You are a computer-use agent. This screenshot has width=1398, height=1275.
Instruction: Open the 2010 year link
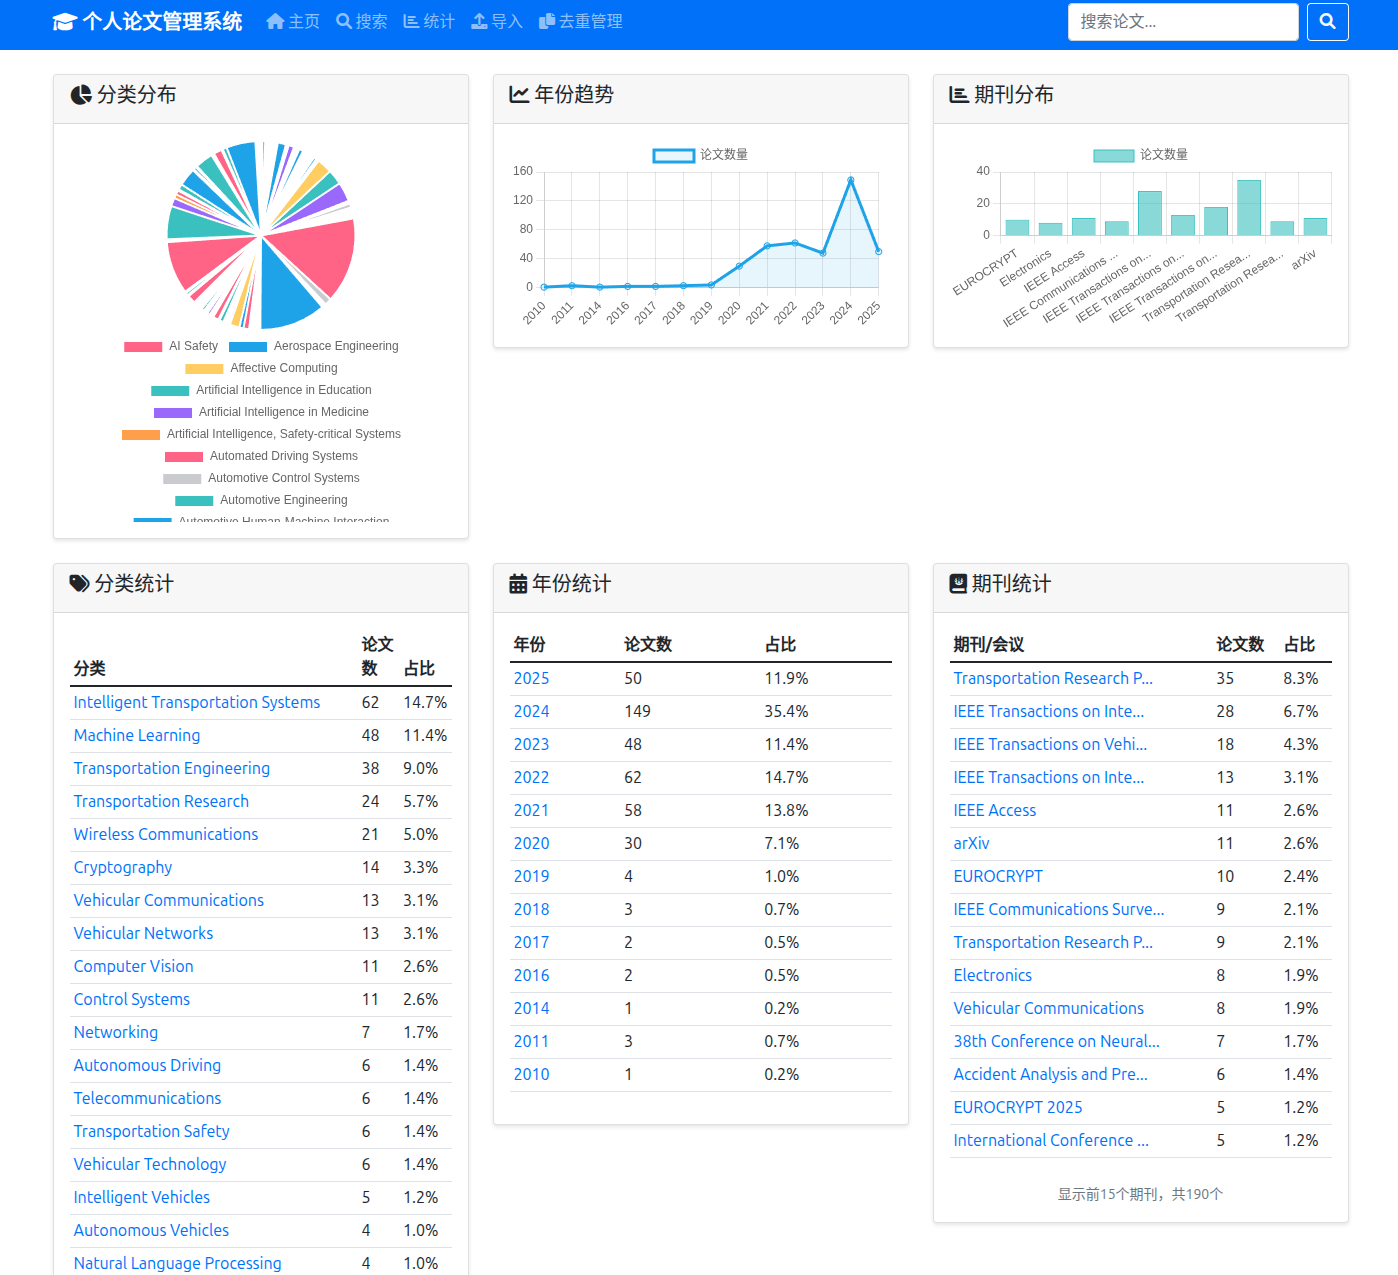click(532, 1075)
